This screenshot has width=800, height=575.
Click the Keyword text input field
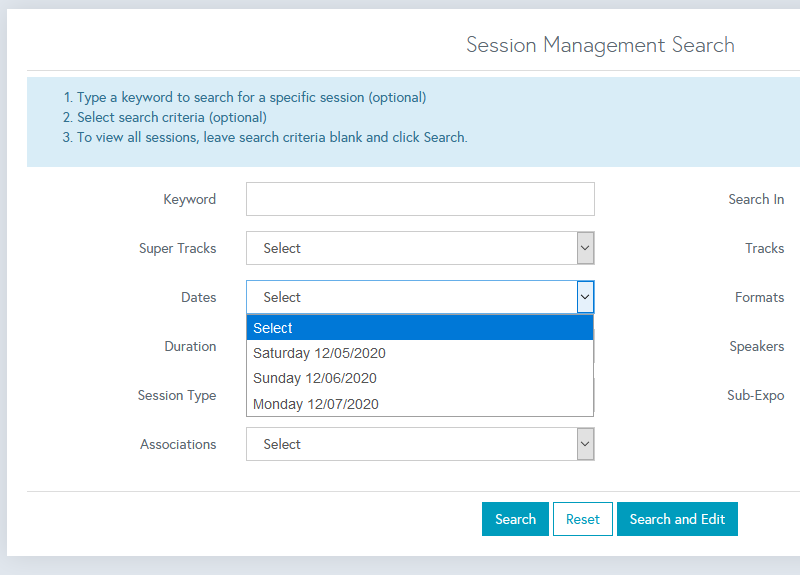pos(420,199)
